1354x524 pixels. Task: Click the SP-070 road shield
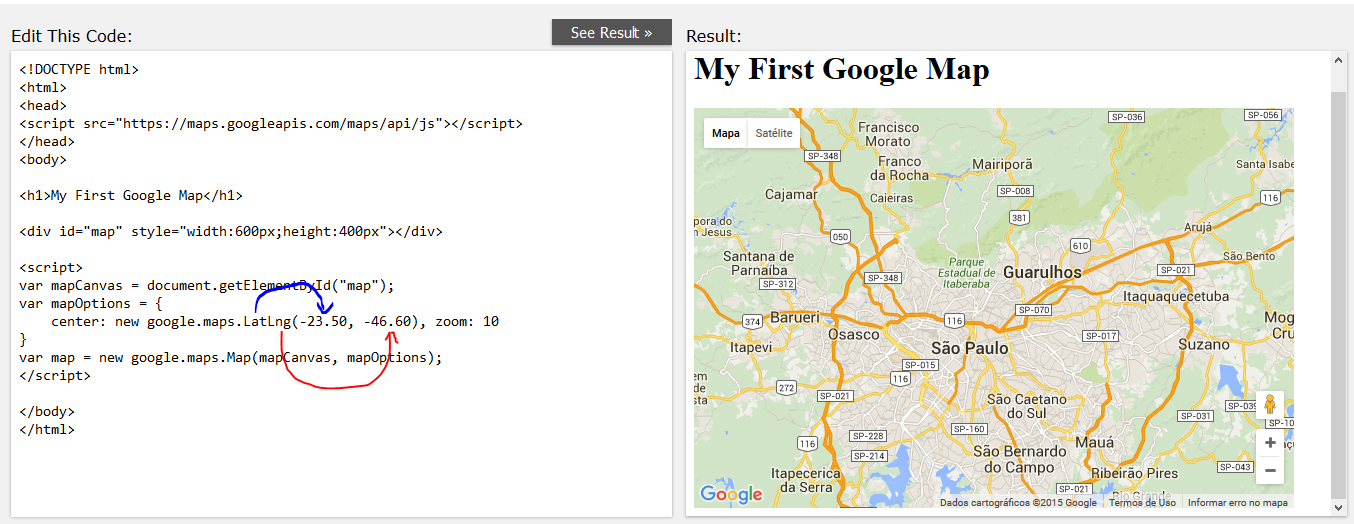tap(1034, 310)
